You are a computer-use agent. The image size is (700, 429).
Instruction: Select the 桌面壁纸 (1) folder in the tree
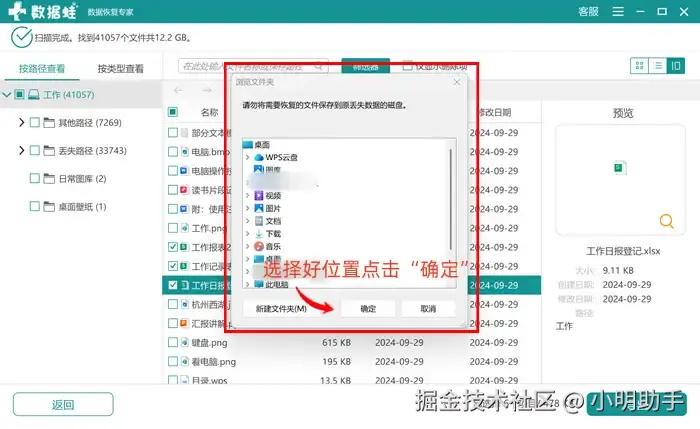pos(83,207)
